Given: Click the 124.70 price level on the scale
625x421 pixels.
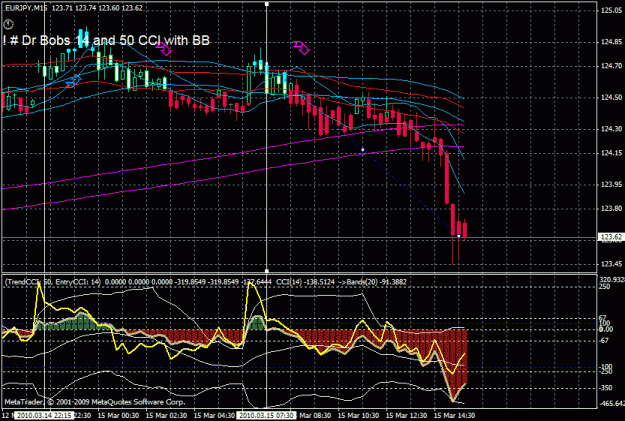Looking at the screenshot, I should (611, 66).
